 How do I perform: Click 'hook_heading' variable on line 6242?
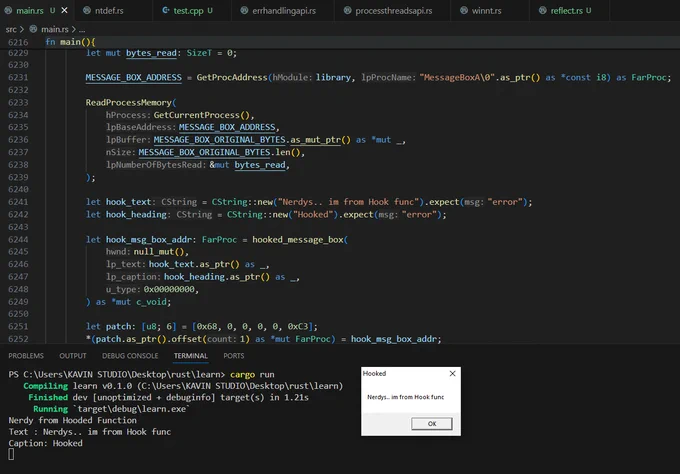point(136,214)
